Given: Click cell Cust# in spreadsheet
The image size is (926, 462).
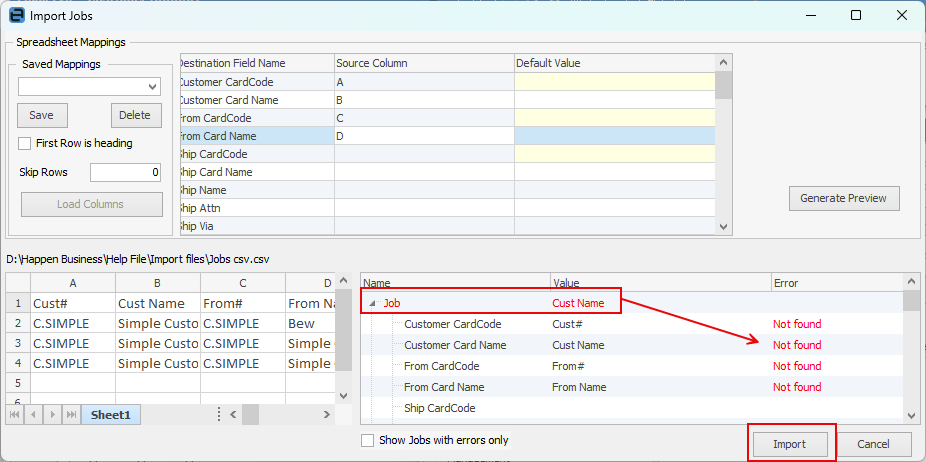Looking at the screenshot, I should tap(73, 303).
